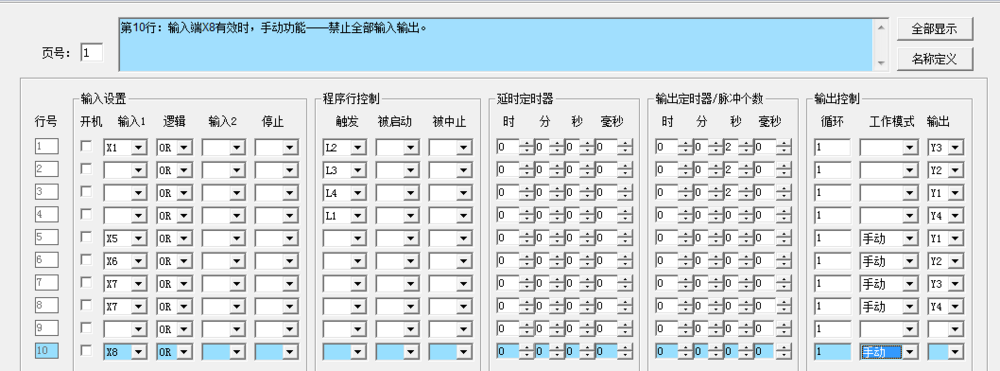Open 停止 dropdown in row 1

click(x=277, y=147)
